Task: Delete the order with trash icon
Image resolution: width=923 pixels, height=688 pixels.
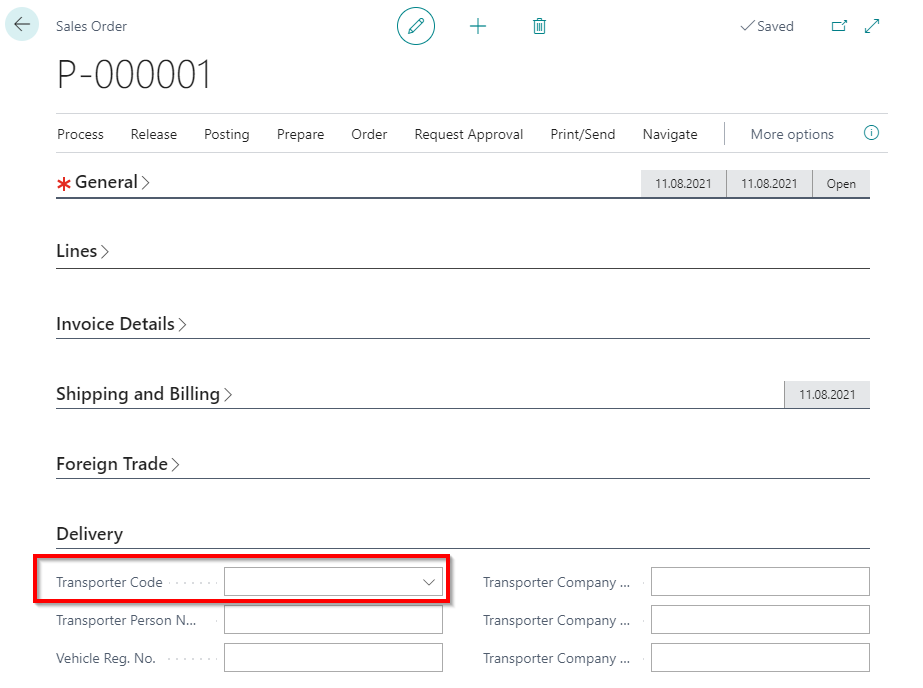Action: [539, 26]
